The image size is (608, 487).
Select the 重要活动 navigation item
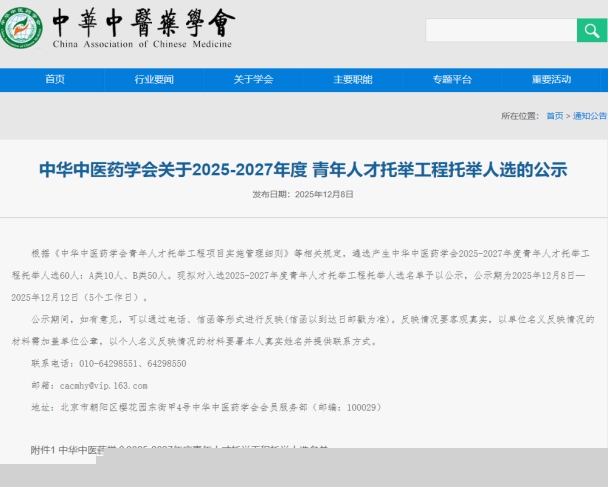point(551,80)
